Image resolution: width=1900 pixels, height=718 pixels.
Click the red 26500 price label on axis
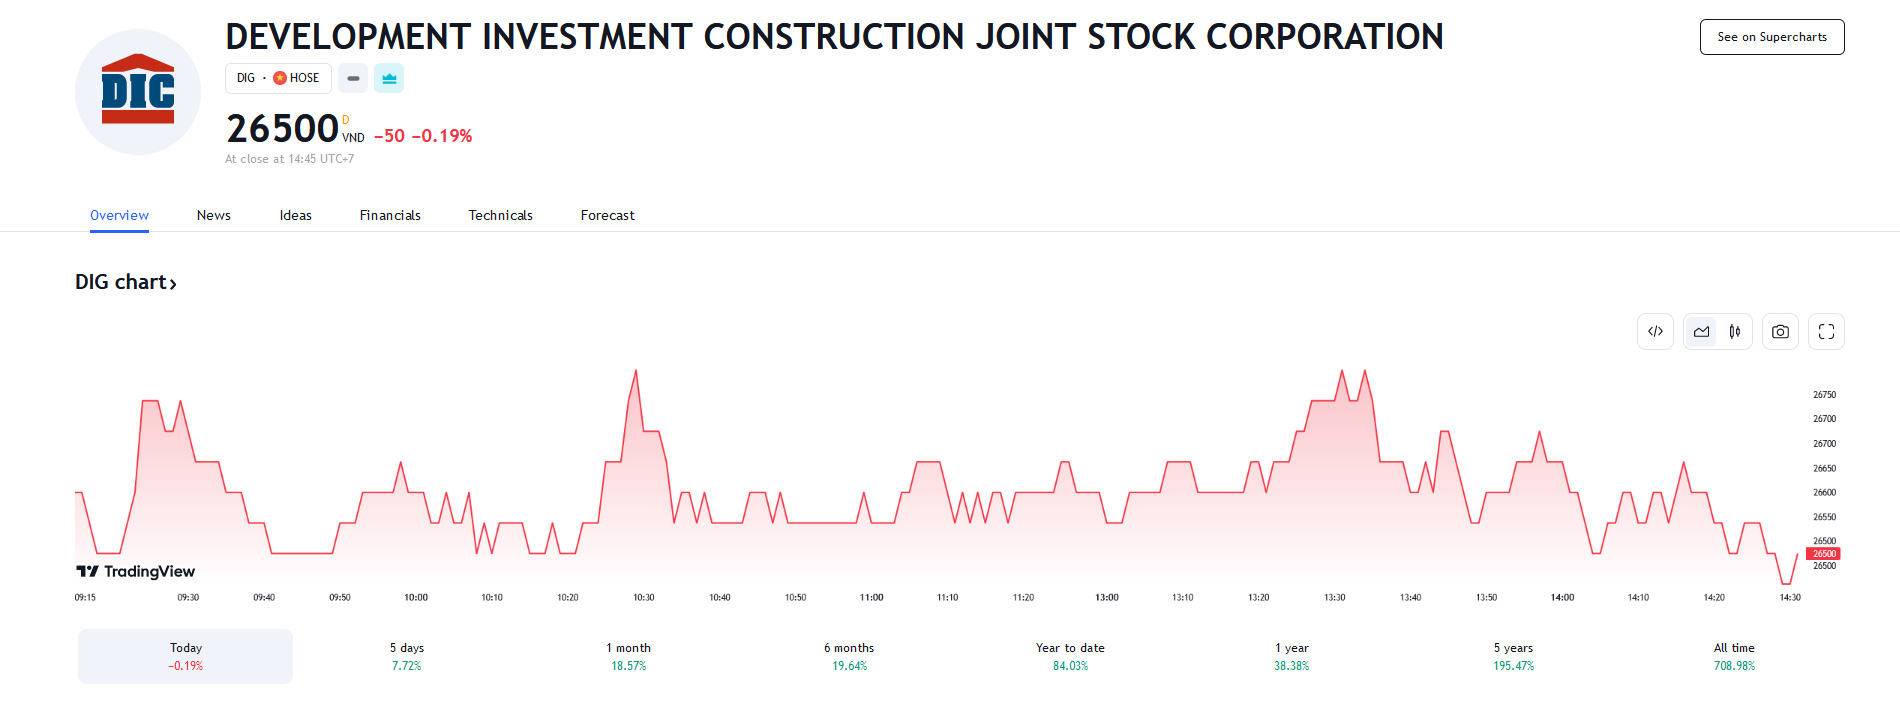(1823, 554)
